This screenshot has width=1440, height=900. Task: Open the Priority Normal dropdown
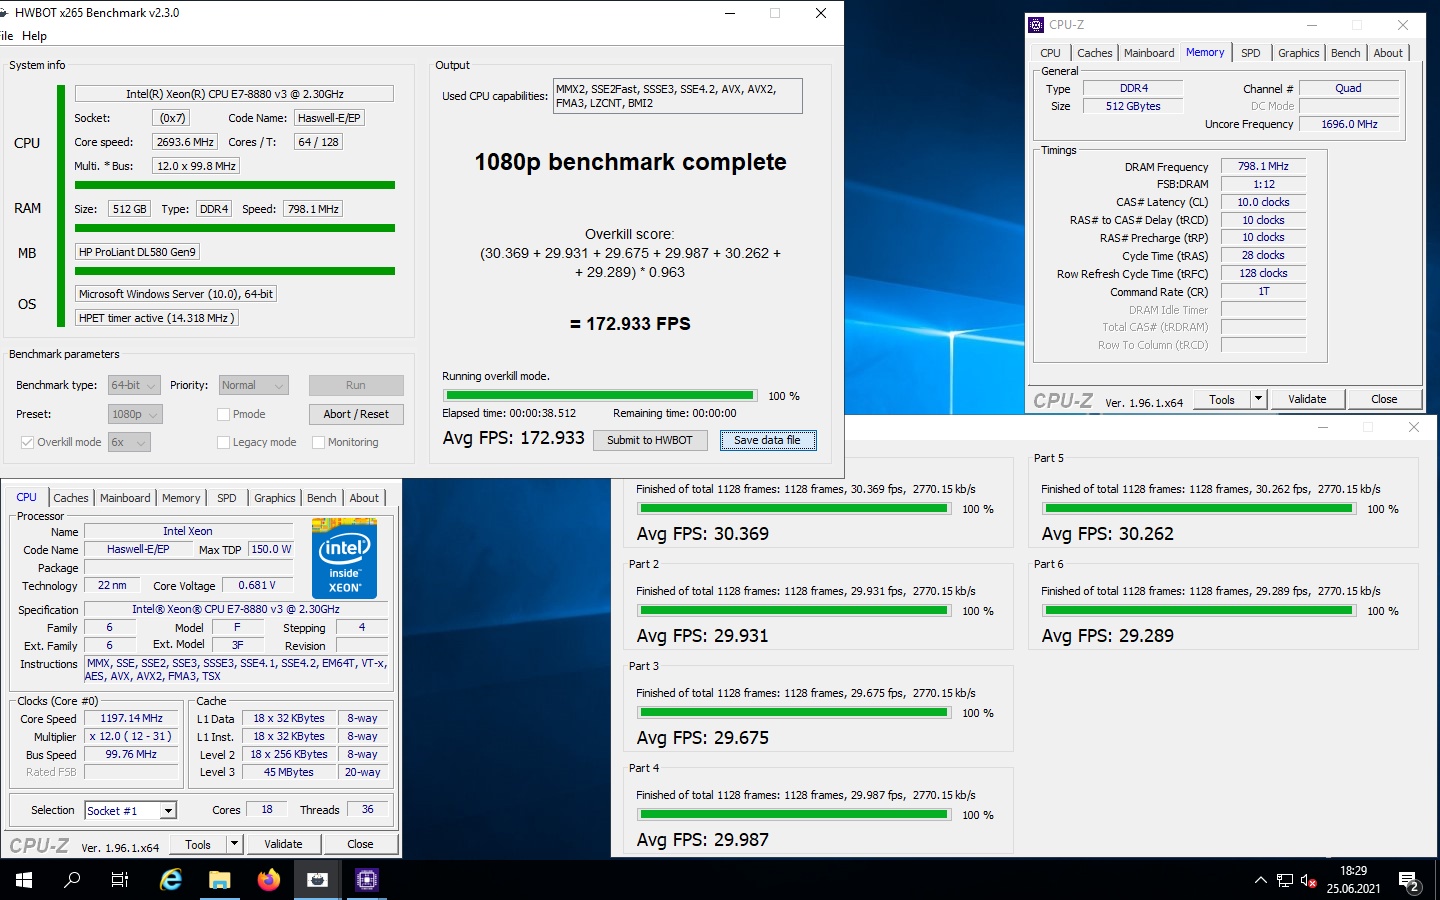pyautogui.click(x=253, y=385)
